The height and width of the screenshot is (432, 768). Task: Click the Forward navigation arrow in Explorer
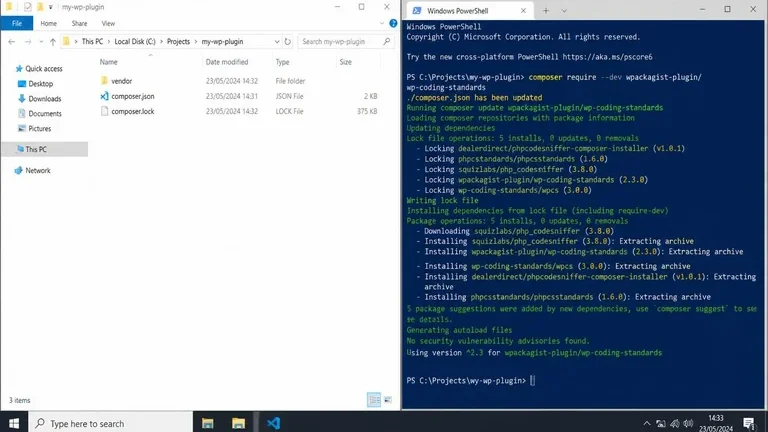coord(28,42)
